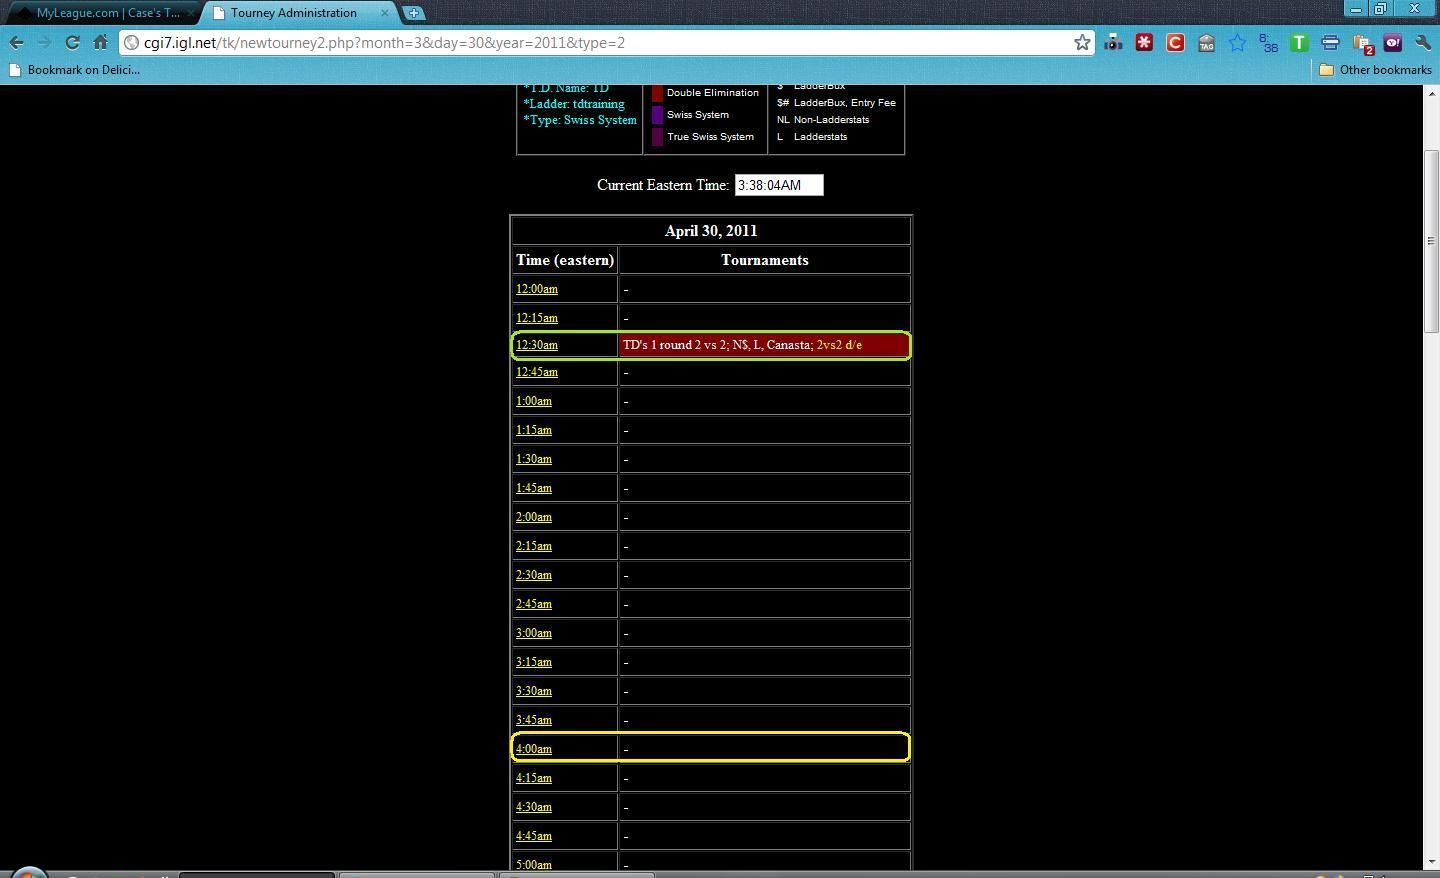Viewport: 1440px width, 878px height.
Task: Click the Swiss System purple color swatch
Action: (657, 115)
